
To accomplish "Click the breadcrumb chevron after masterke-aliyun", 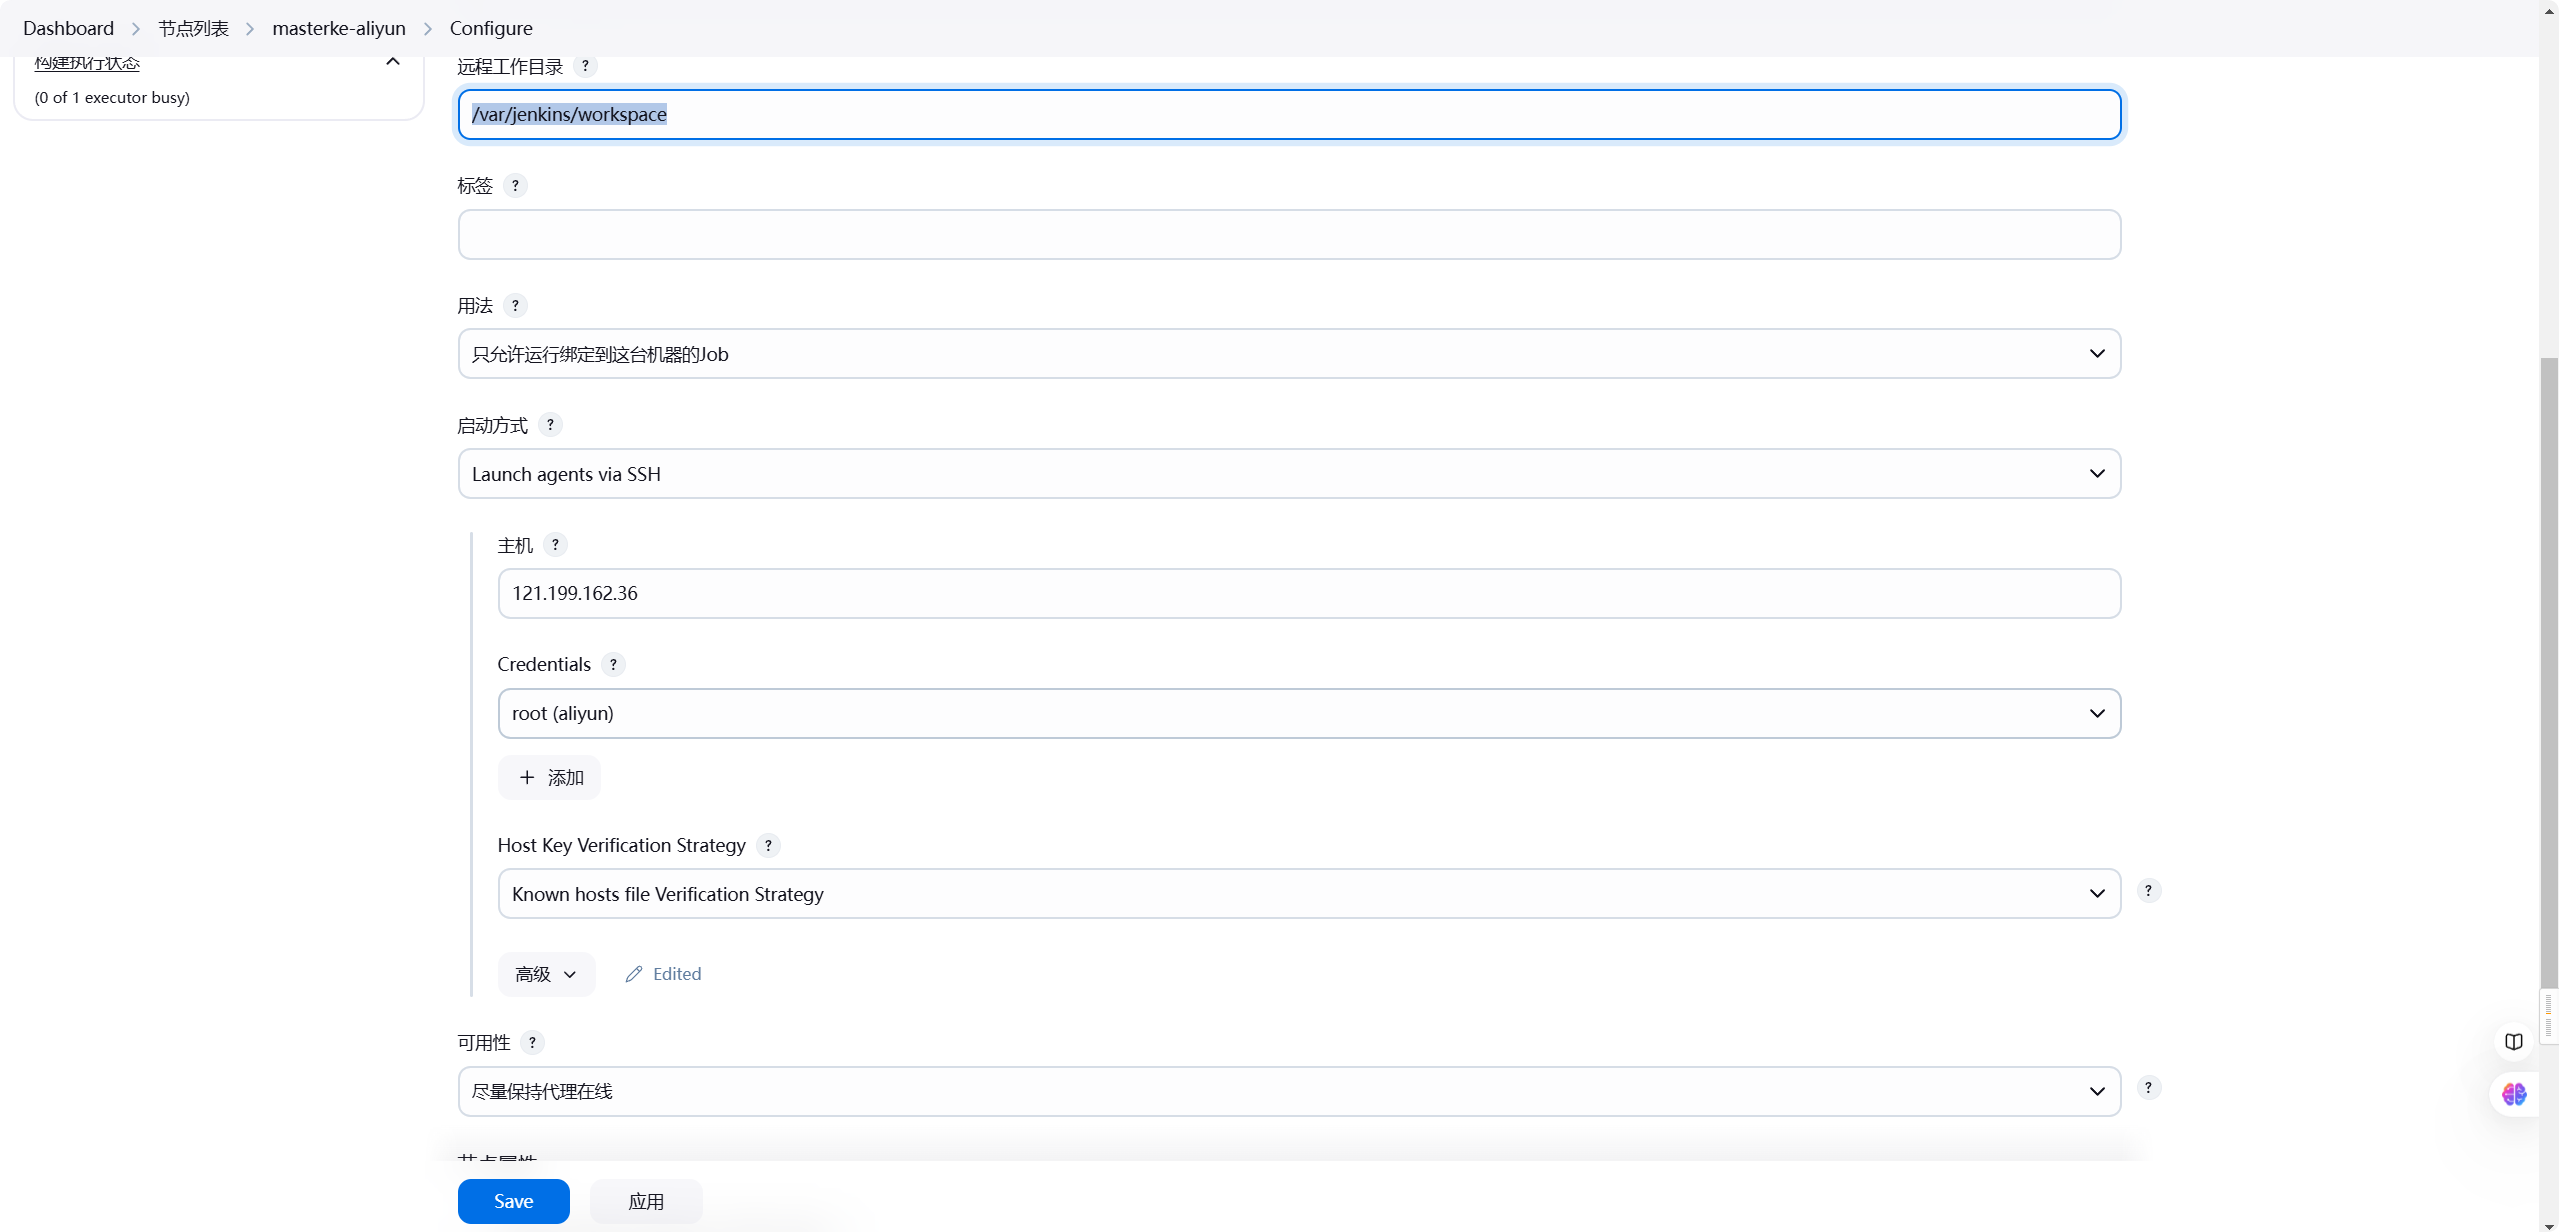I will click(x=428, y=29).
